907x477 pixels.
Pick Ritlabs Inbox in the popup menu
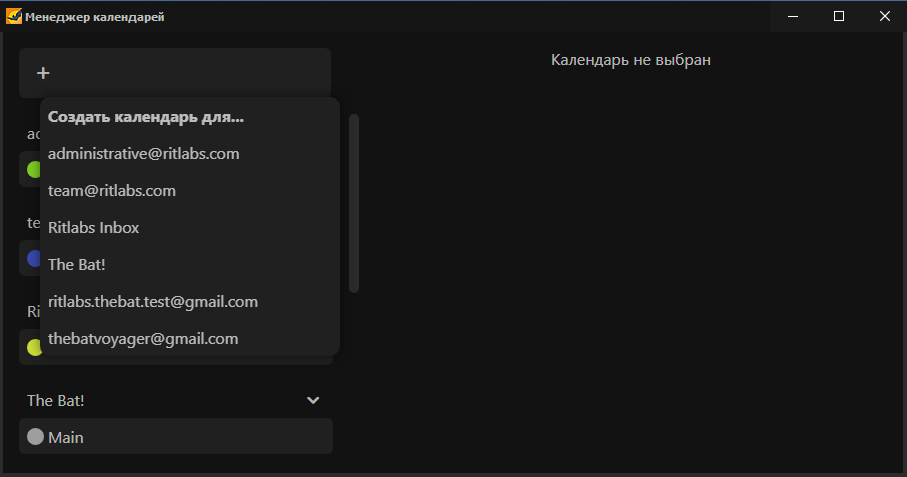[189, 228]
